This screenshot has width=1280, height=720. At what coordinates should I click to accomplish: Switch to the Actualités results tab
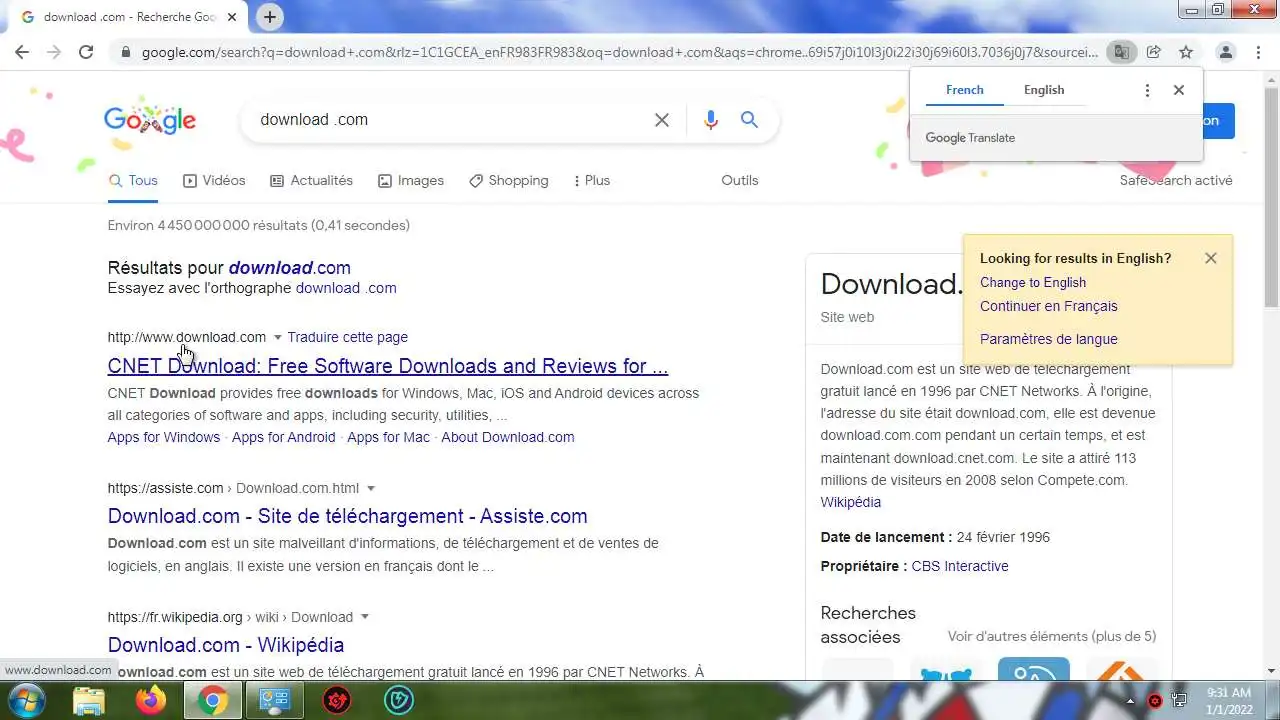point(312,181)
